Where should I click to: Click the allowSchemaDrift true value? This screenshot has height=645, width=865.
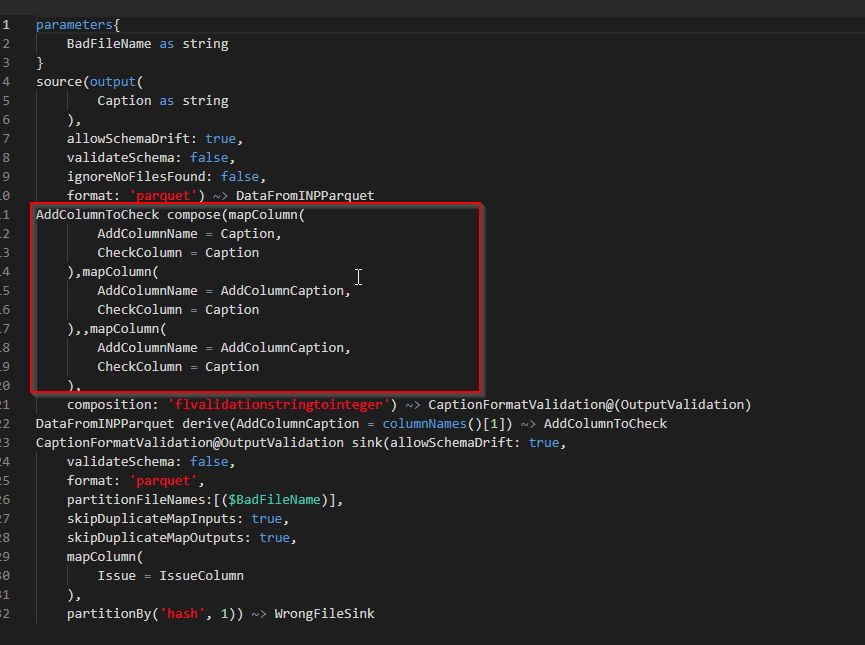[220, 138]
